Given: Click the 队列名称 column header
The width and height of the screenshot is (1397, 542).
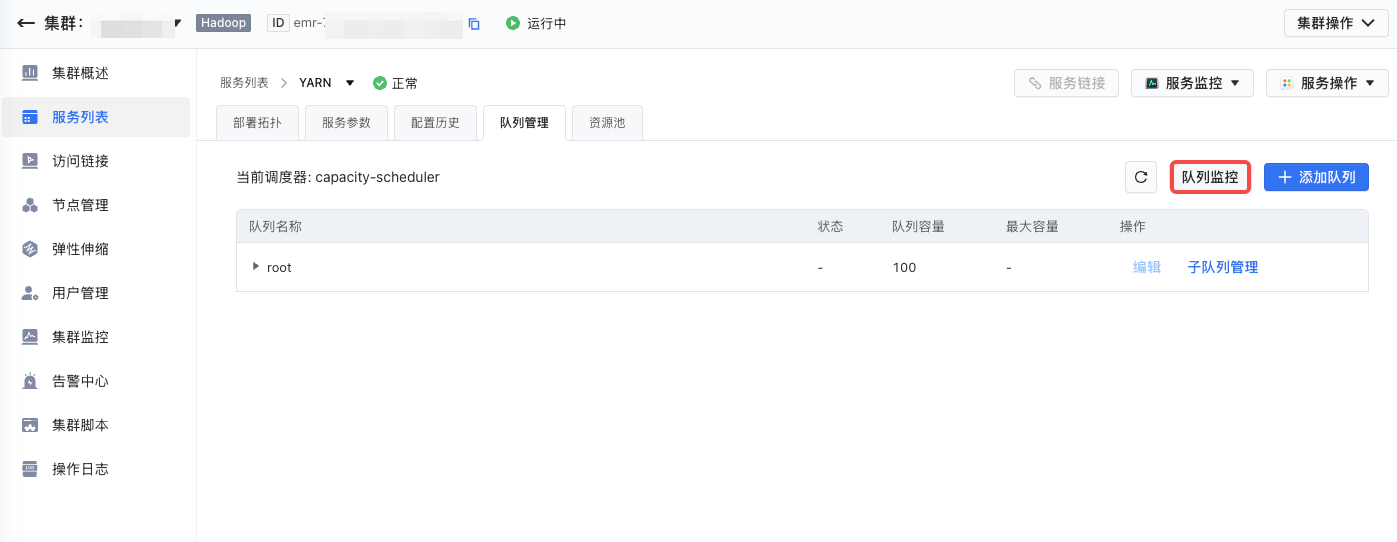Looking at the screenshot, I should tap(275, 226).
